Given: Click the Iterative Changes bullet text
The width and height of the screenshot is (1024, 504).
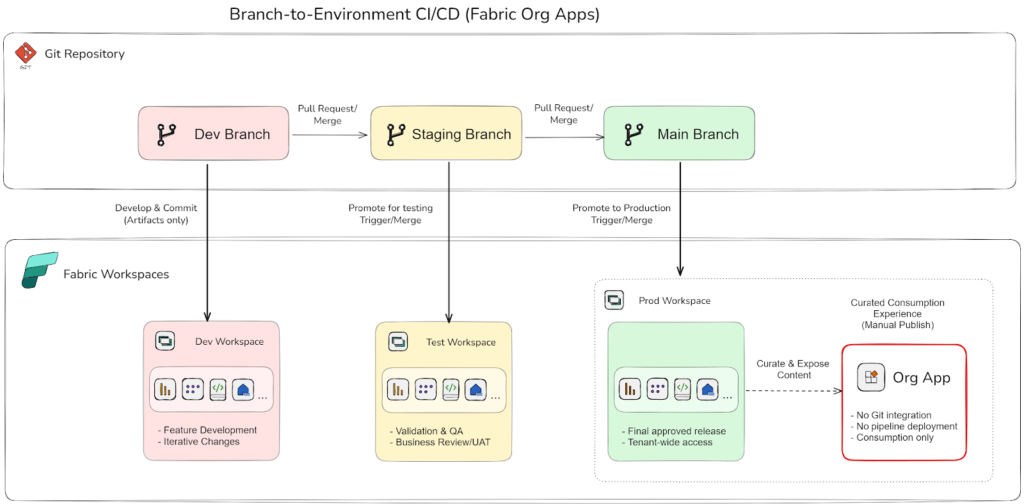Looking at the screenshot, I should pos(199,441).
